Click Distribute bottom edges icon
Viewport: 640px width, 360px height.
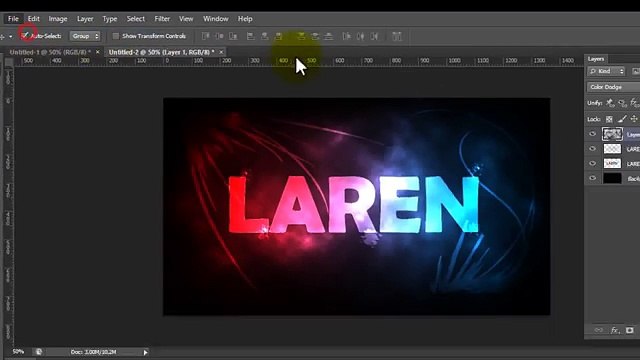click(328, 36)
